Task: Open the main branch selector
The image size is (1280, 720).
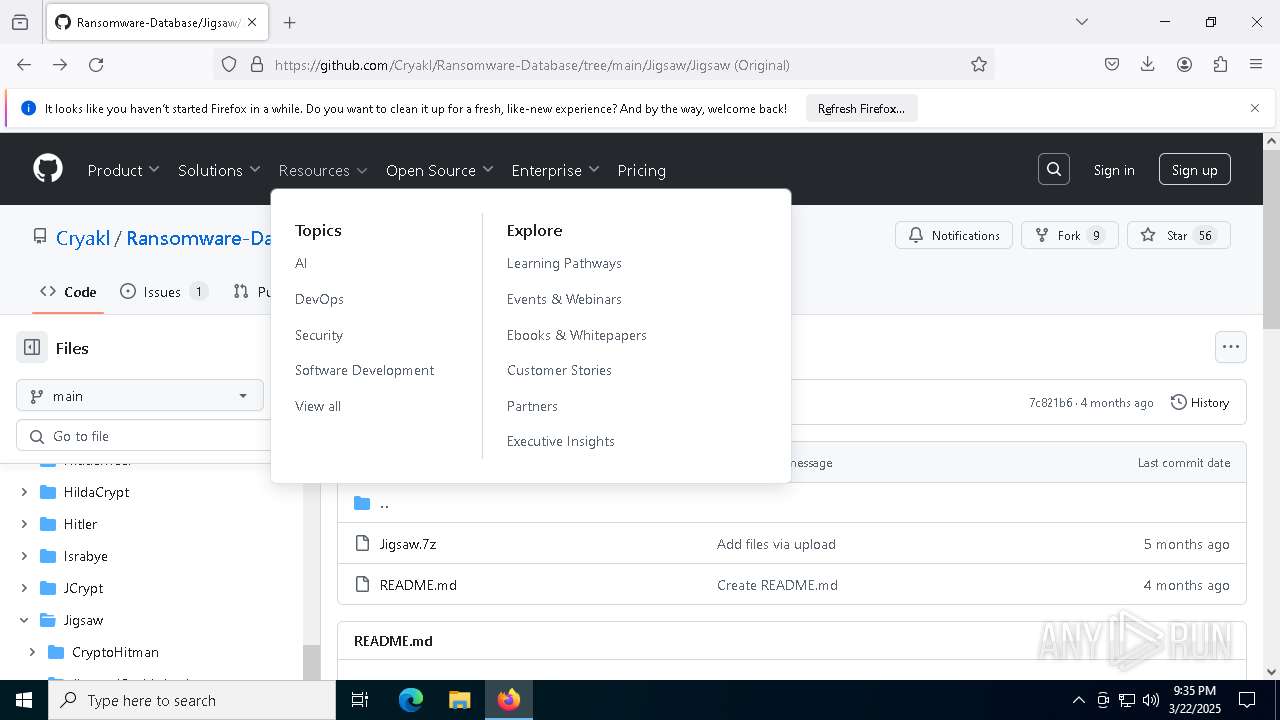Action: coord(140,396)
